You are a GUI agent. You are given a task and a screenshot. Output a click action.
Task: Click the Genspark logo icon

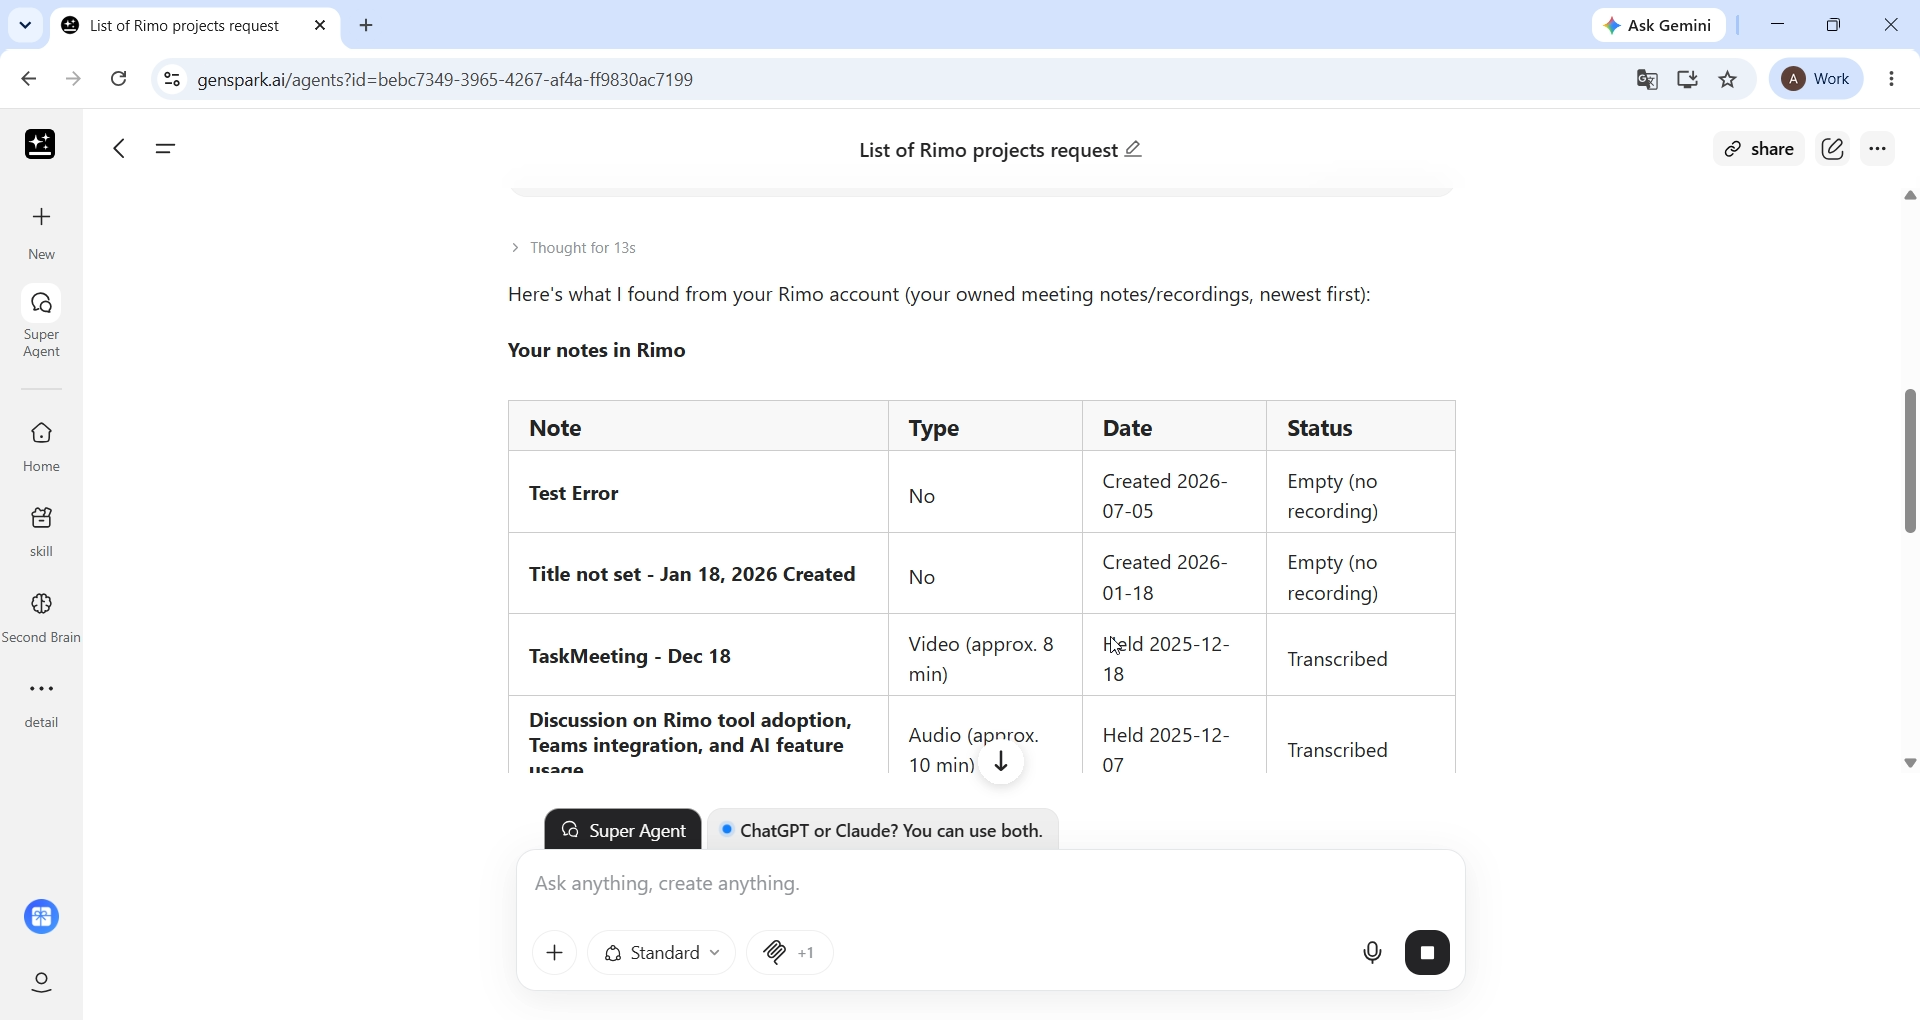(40, 146)
